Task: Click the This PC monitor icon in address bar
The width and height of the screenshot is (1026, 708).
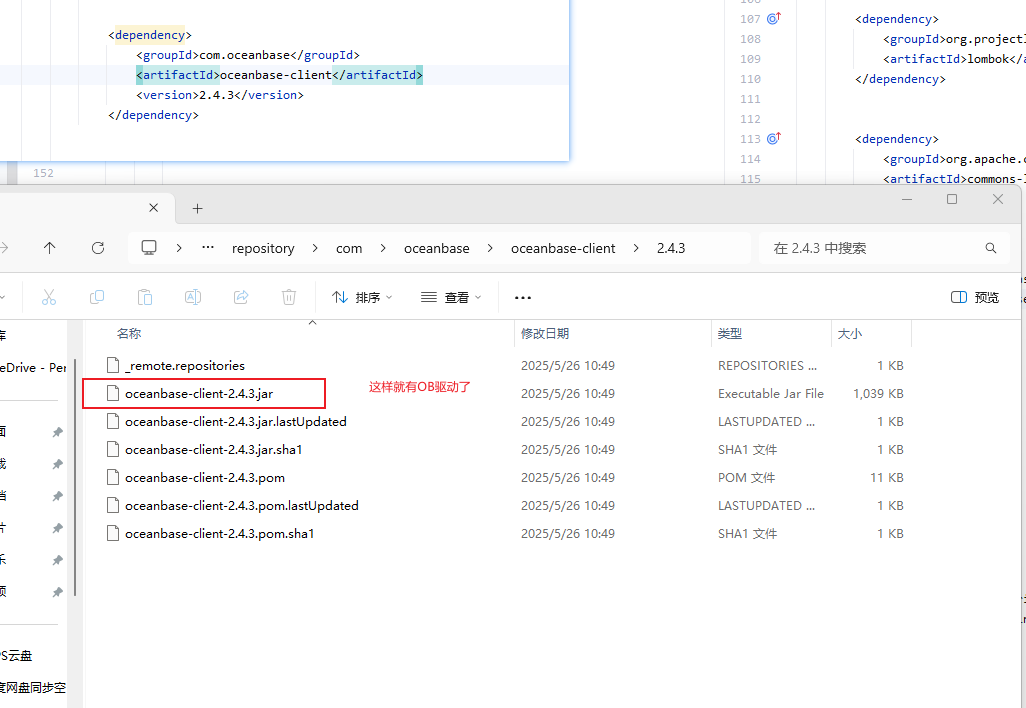Action: click(x=149, y=247)
